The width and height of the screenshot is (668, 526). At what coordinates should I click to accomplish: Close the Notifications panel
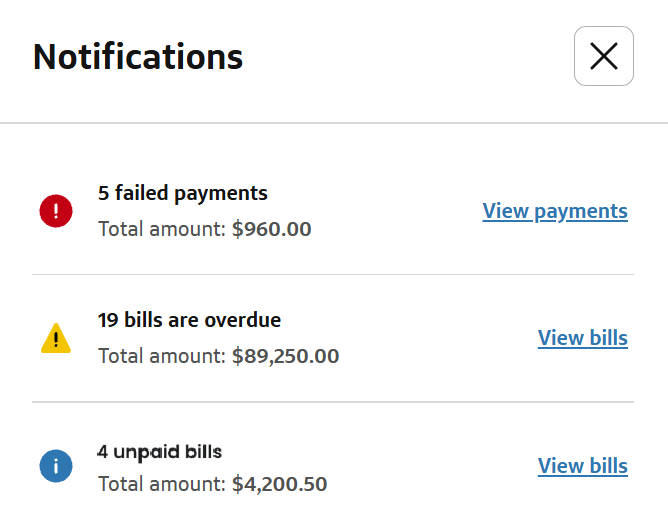[x=603, y=56]
